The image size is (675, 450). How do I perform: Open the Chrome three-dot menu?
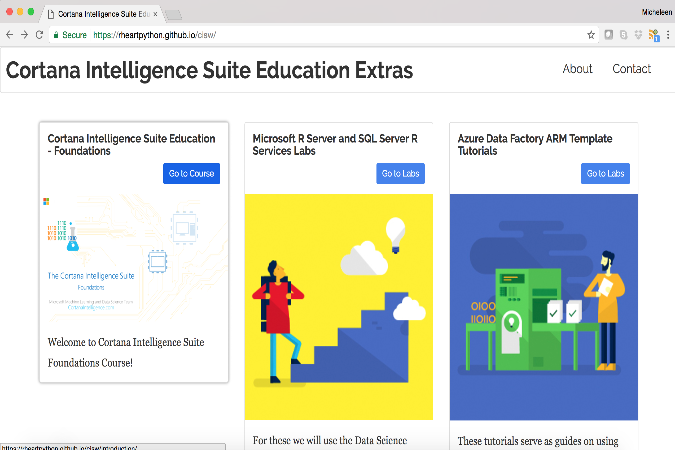pos(666,34)
